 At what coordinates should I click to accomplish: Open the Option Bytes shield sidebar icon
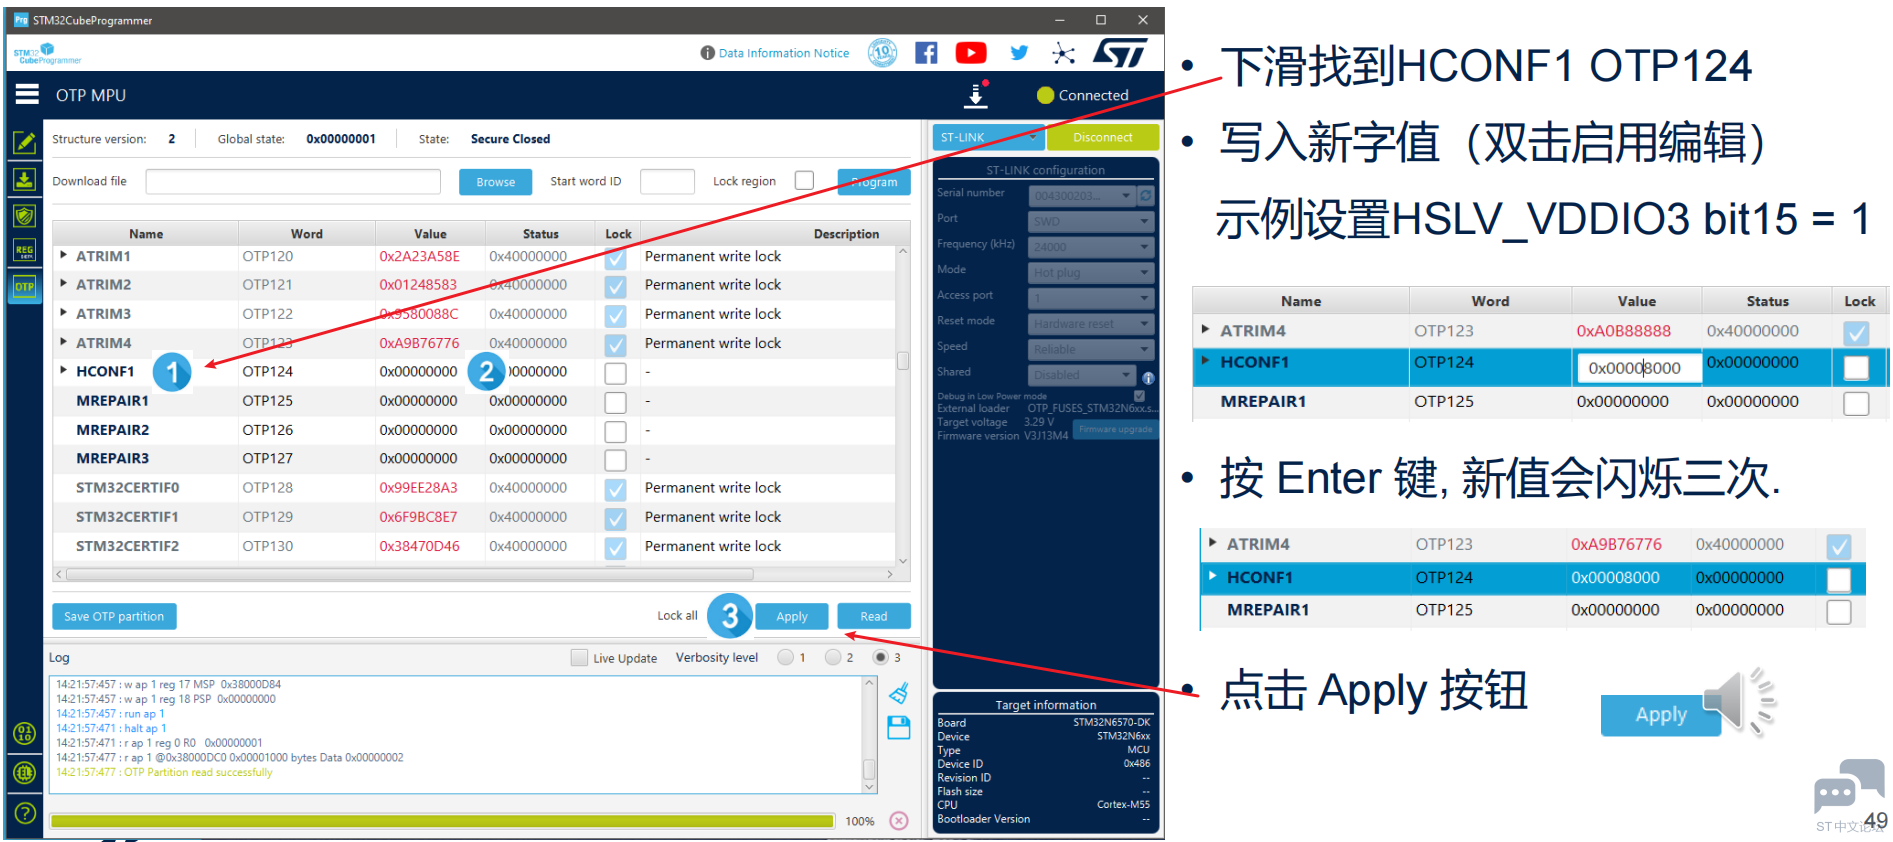click(25, 215)
